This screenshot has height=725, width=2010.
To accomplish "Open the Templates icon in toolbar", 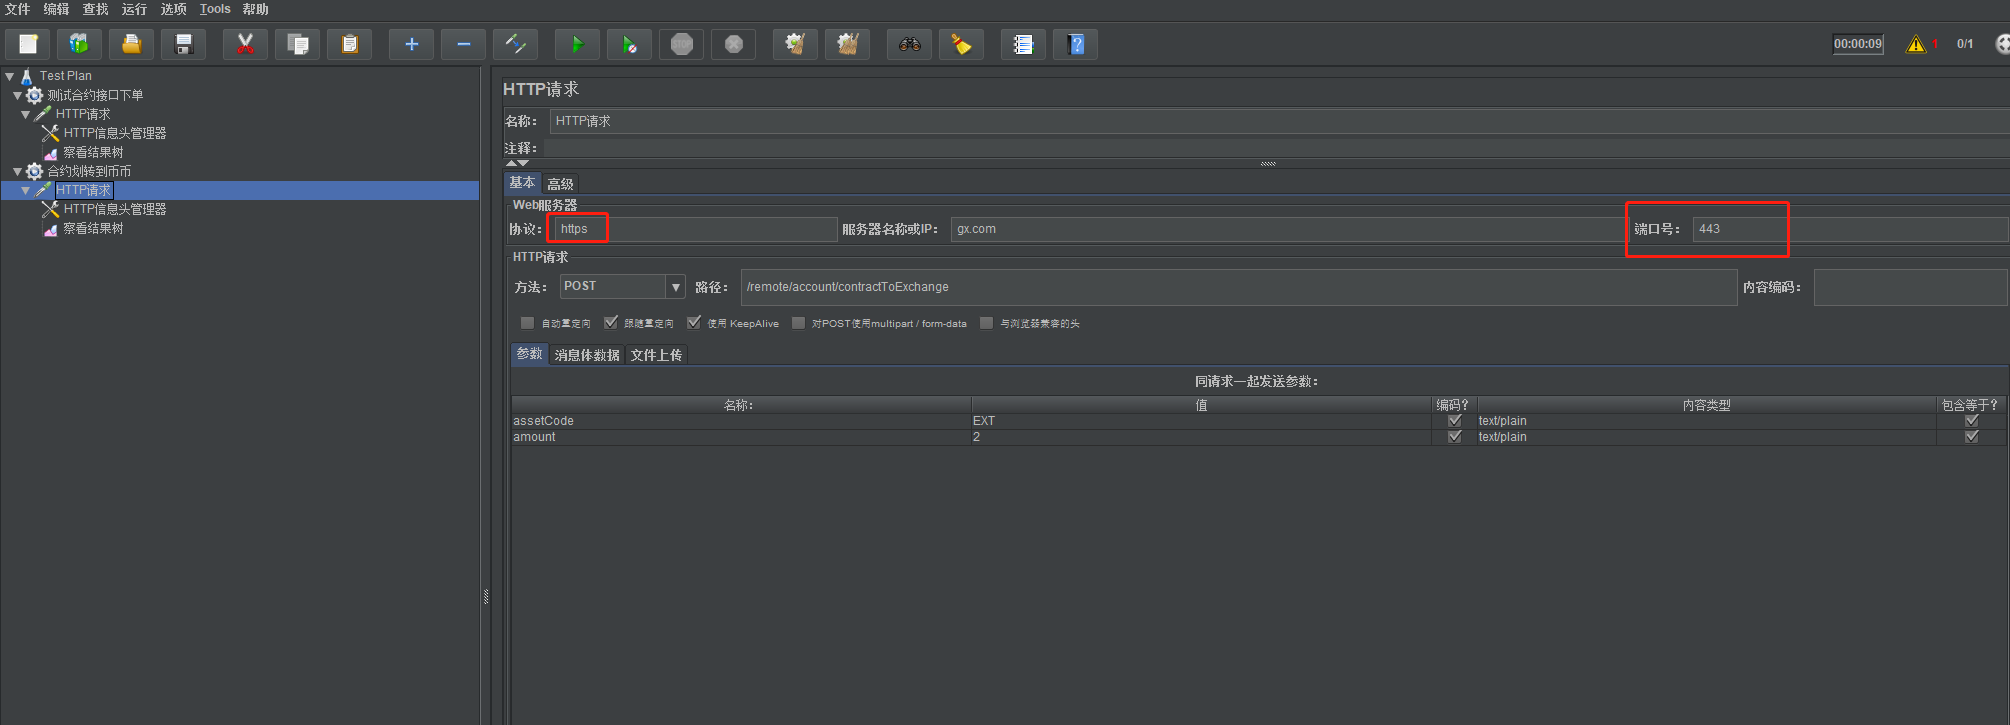I will pos(79,44).
